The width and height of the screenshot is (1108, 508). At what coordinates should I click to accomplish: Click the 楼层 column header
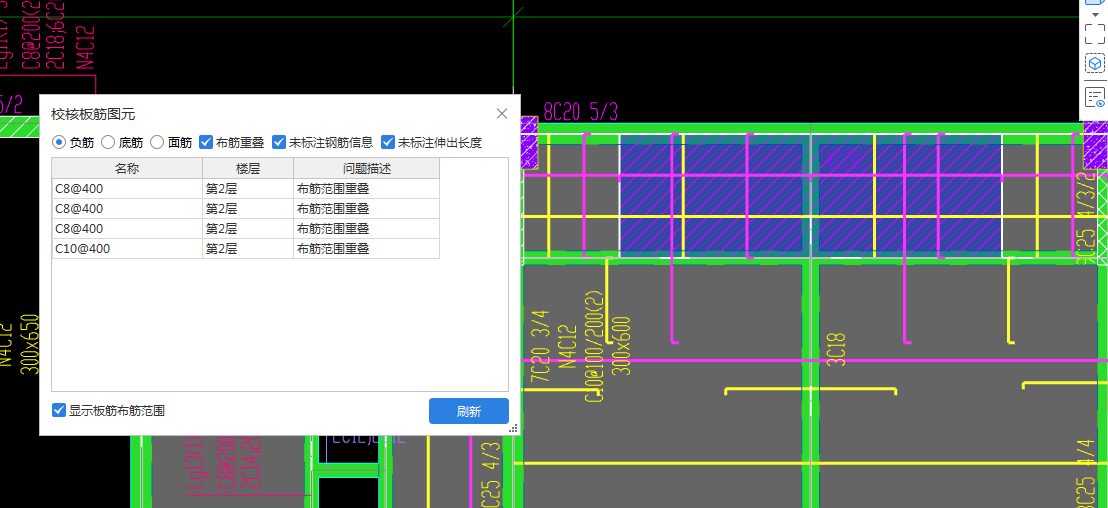(248, 168)
